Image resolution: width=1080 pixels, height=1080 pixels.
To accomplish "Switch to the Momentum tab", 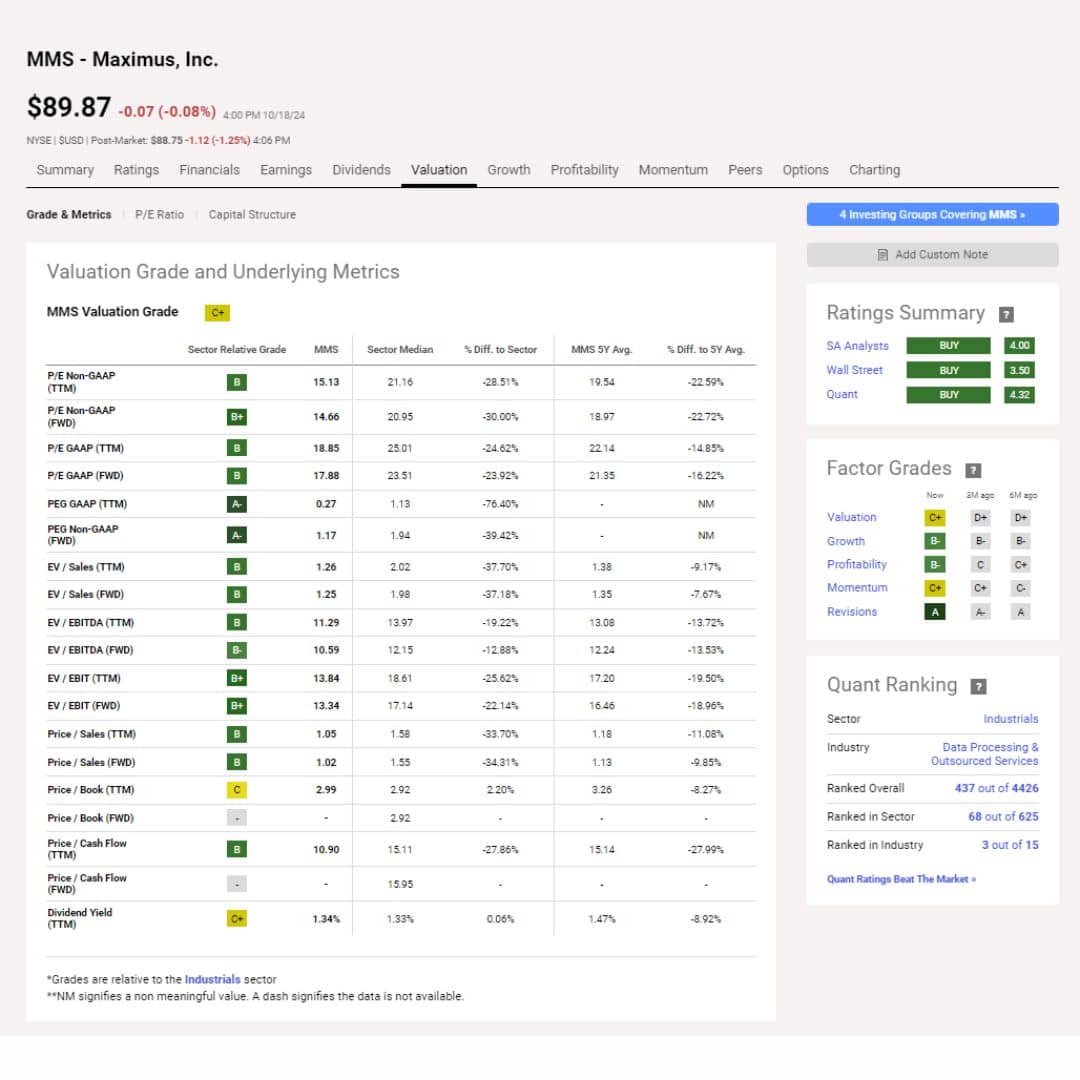I will [673, 170].
